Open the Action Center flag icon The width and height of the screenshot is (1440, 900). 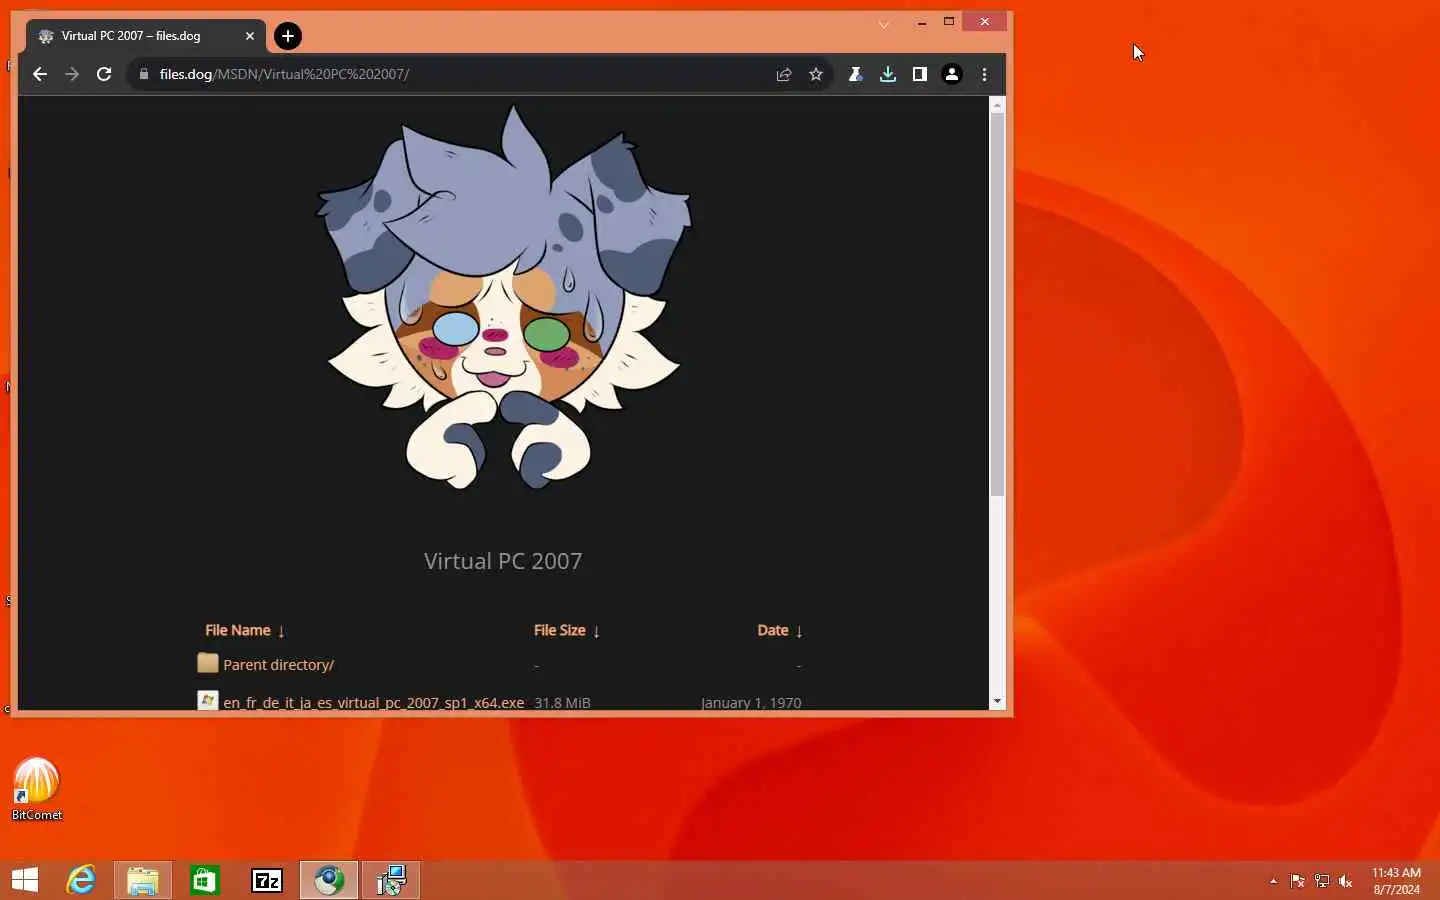coord(1298,881)
